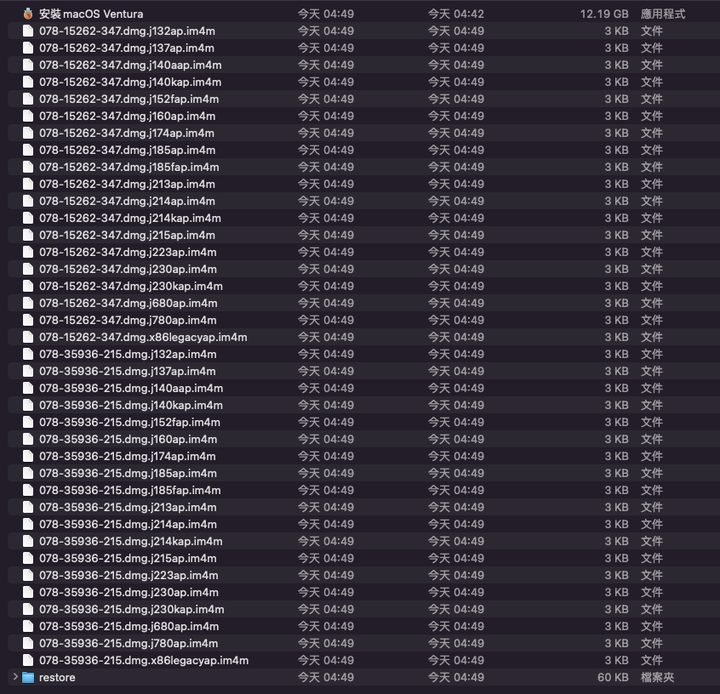Click the document icon of 078-35936-215.dmg.j132ap.im4m

click(x=28, y=354)
